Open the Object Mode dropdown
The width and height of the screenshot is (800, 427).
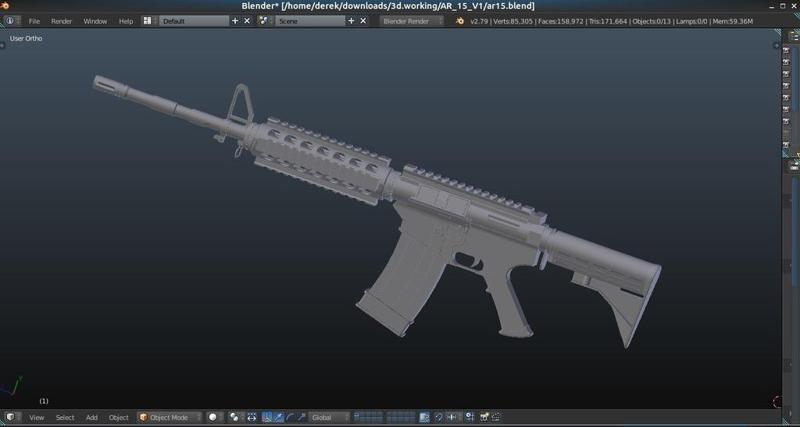pos(169,417)
